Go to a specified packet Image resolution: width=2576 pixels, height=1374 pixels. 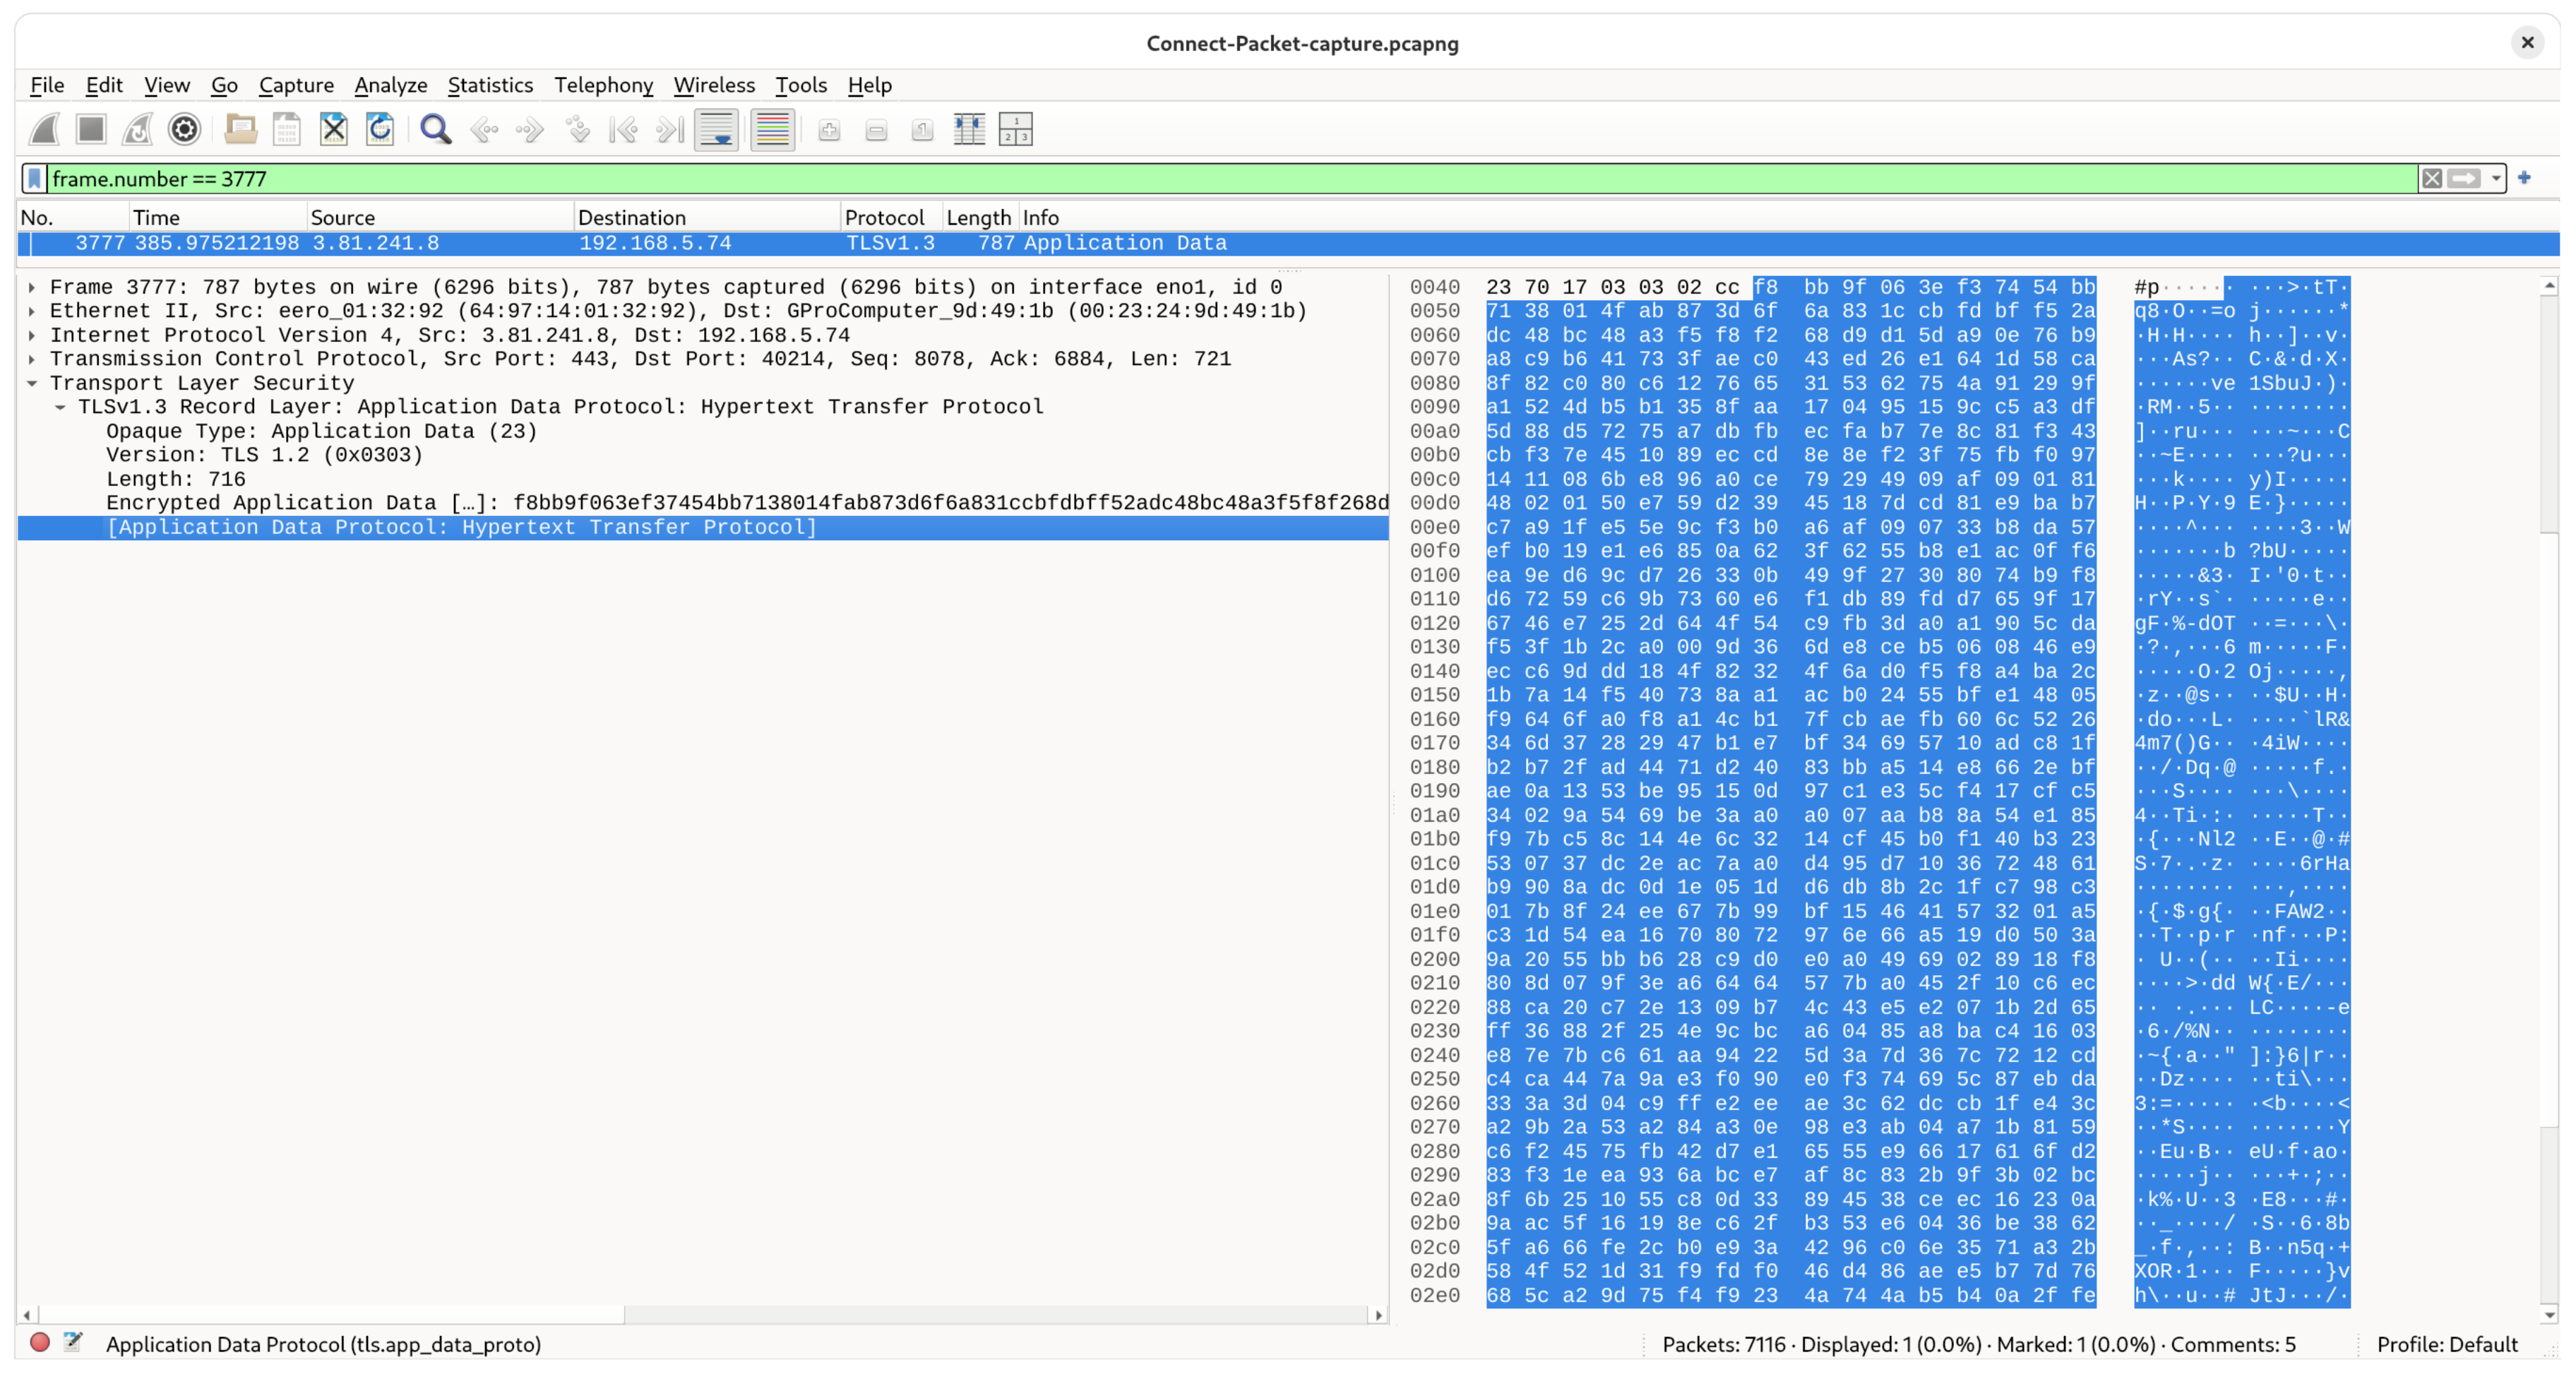[577, 129]
